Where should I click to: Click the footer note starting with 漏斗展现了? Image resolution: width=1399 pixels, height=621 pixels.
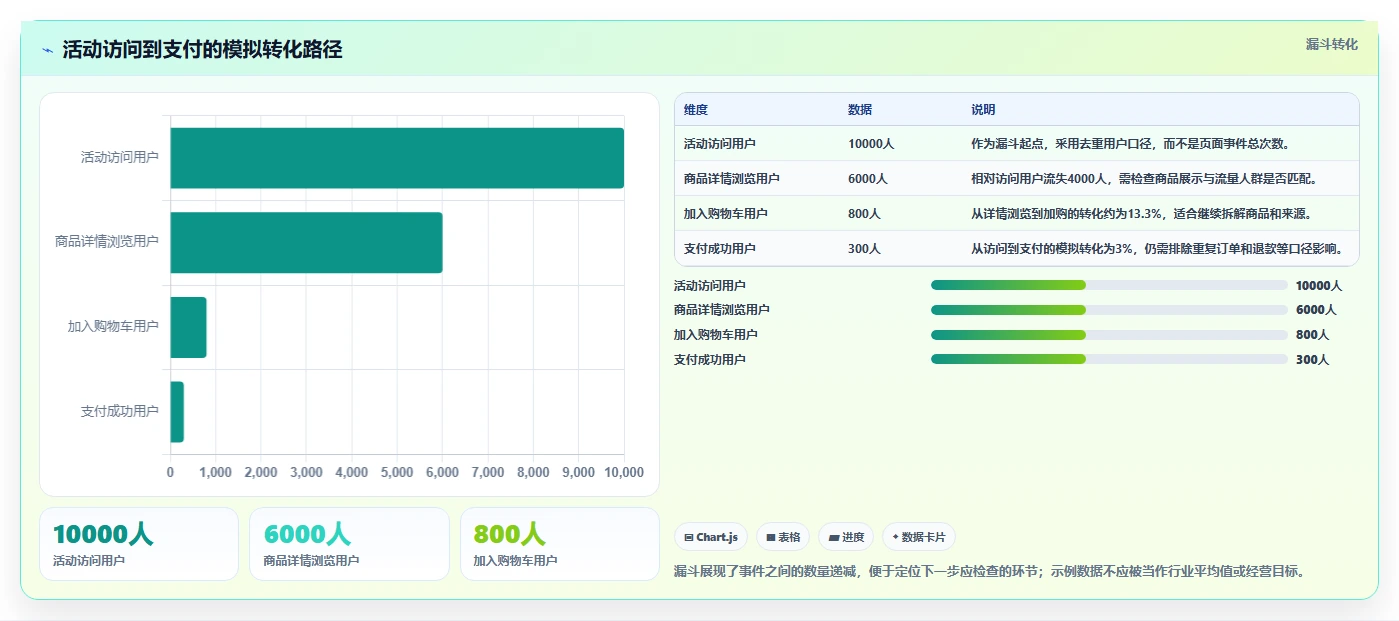990,571
